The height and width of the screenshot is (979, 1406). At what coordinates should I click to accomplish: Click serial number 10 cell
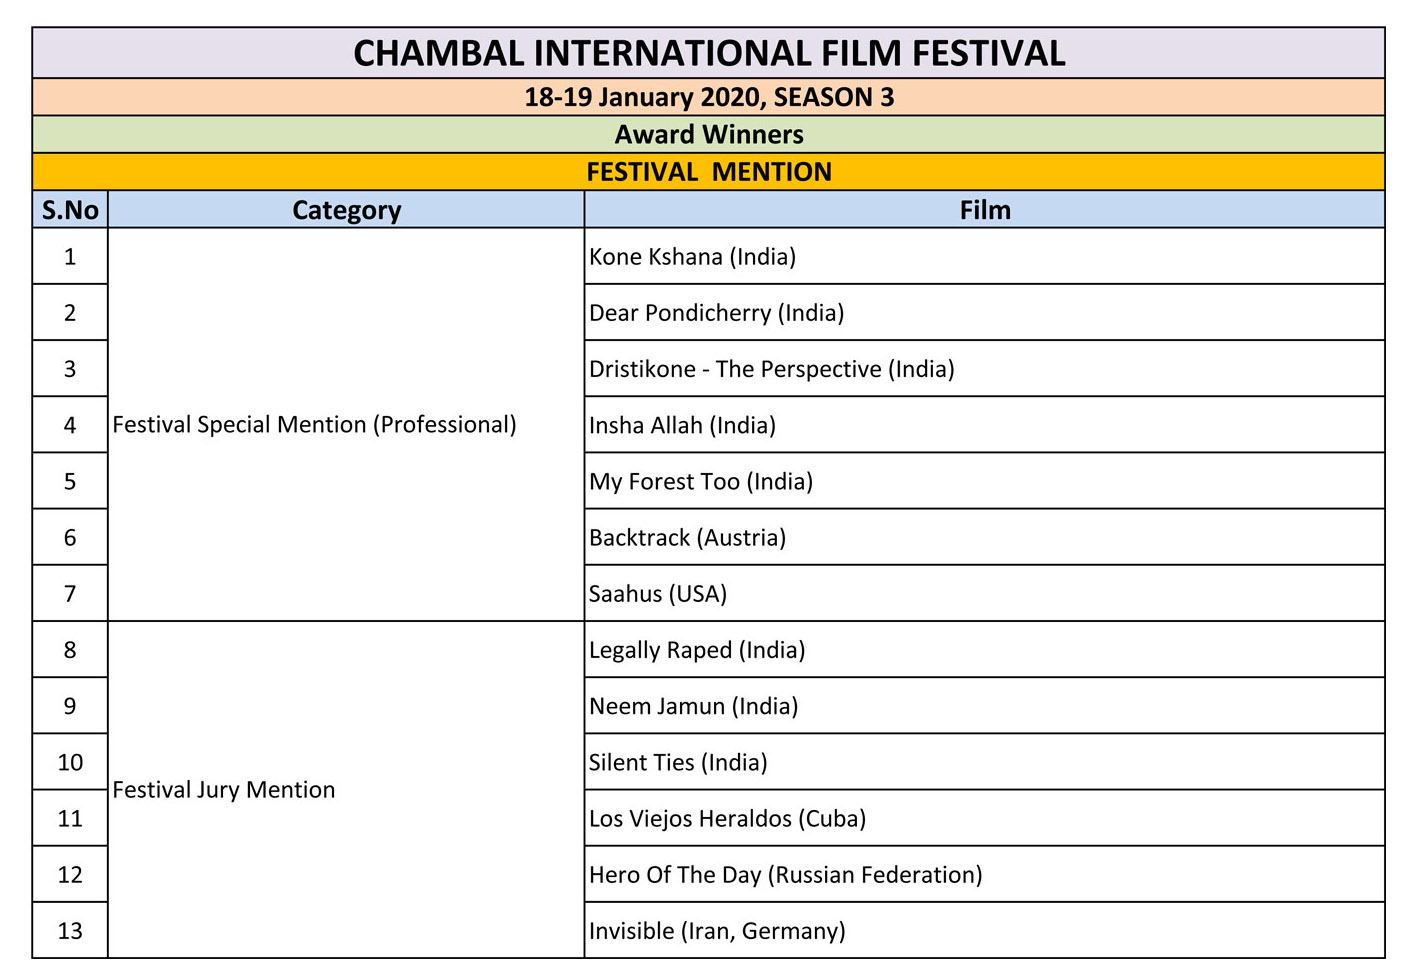[x=70, y=762]
